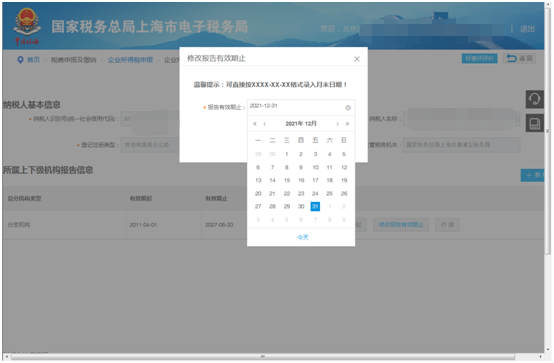Click the location pin icon next to 首页
This screenshot has width=554, height=363.
click(x=20, y=60)
